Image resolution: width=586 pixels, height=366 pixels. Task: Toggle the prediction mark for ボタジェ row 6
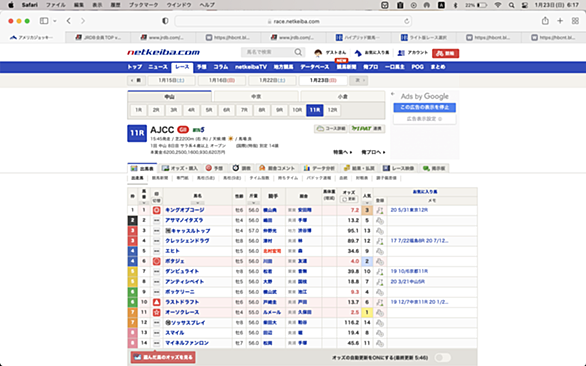156,261
